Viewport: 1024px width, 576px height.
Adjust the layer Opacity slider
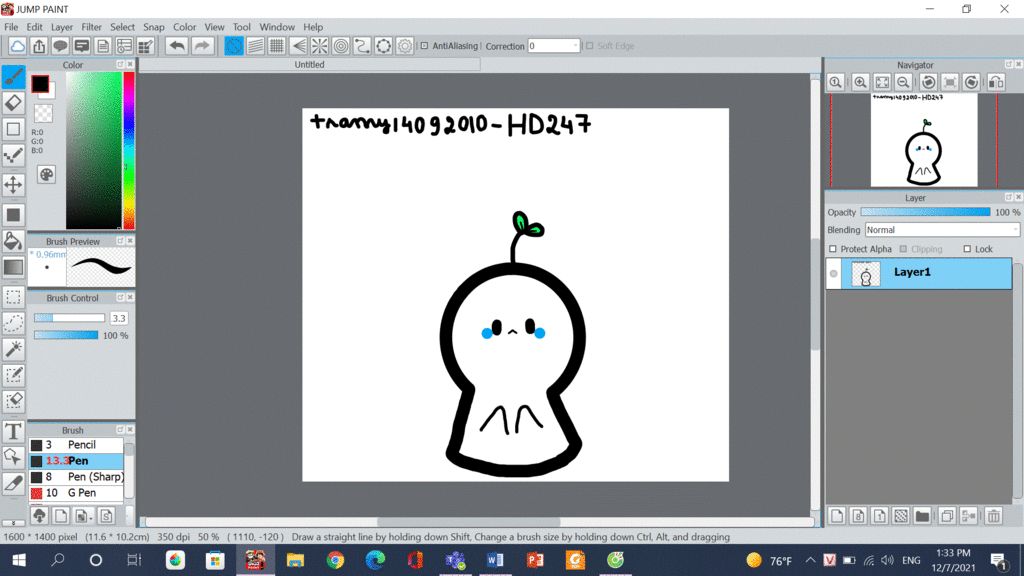pos(925,212)
